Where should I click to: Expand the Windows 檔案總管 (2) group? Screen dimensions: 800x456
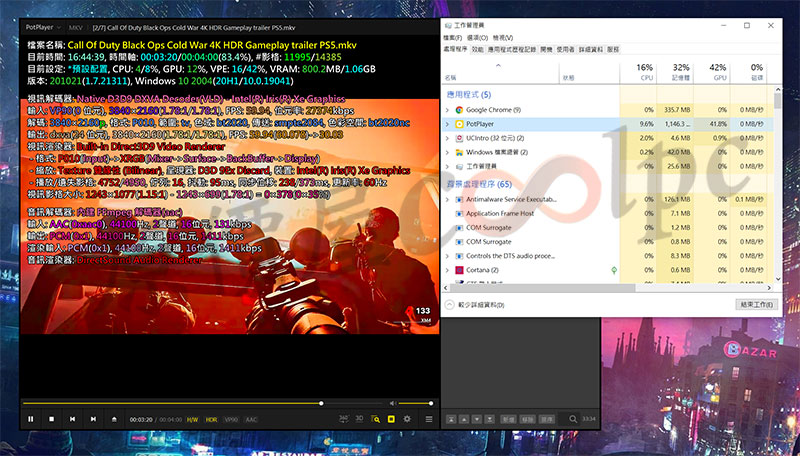tap(447, 152)
